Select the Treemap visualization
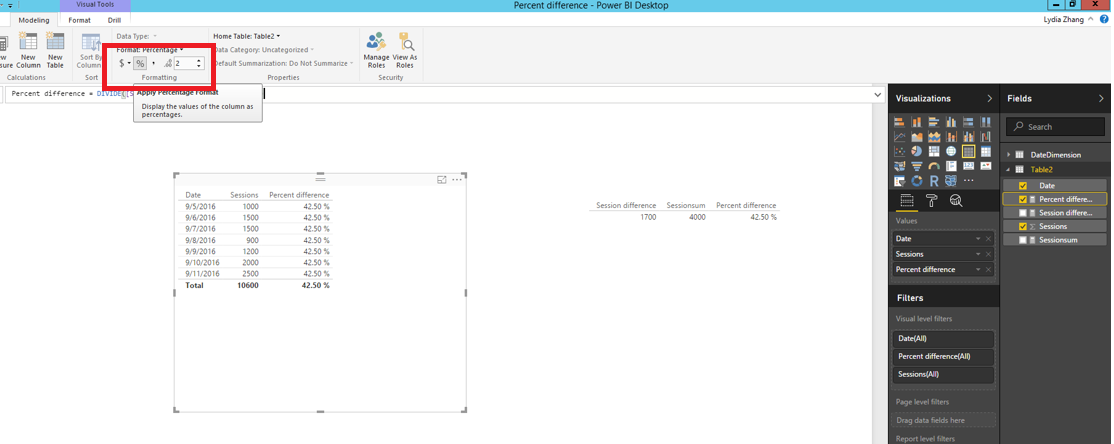 pyautogui.click(x=934, y=151)
